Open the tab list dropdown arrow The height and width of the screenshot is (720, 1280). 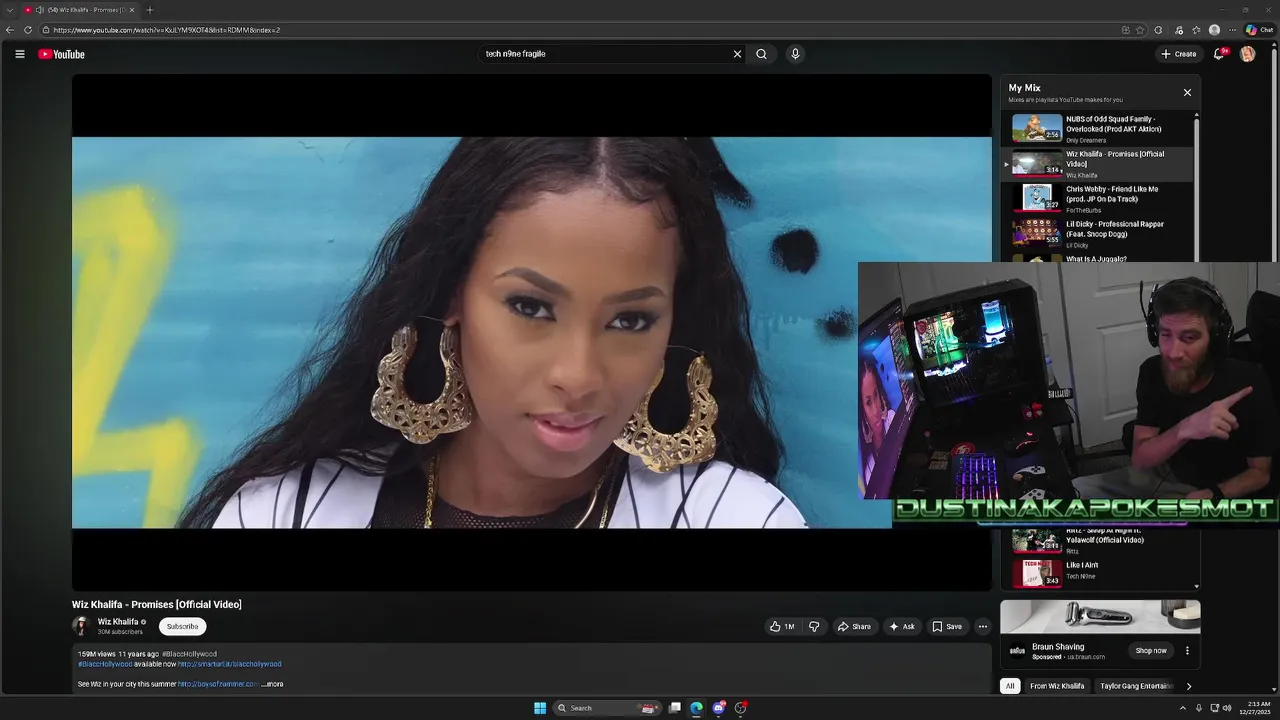pos(8,10)
